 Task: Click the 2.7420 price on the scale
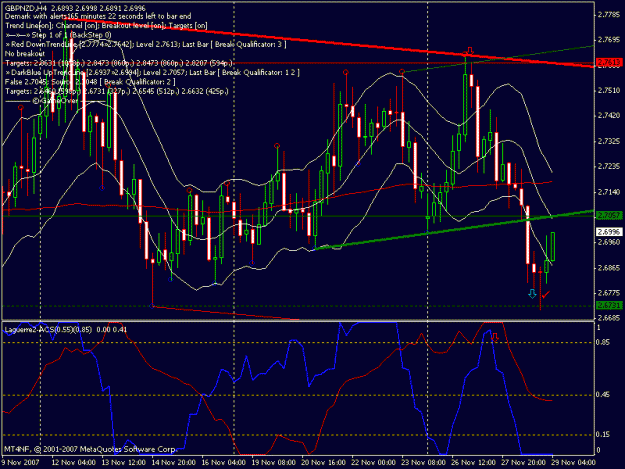[609, 116]
